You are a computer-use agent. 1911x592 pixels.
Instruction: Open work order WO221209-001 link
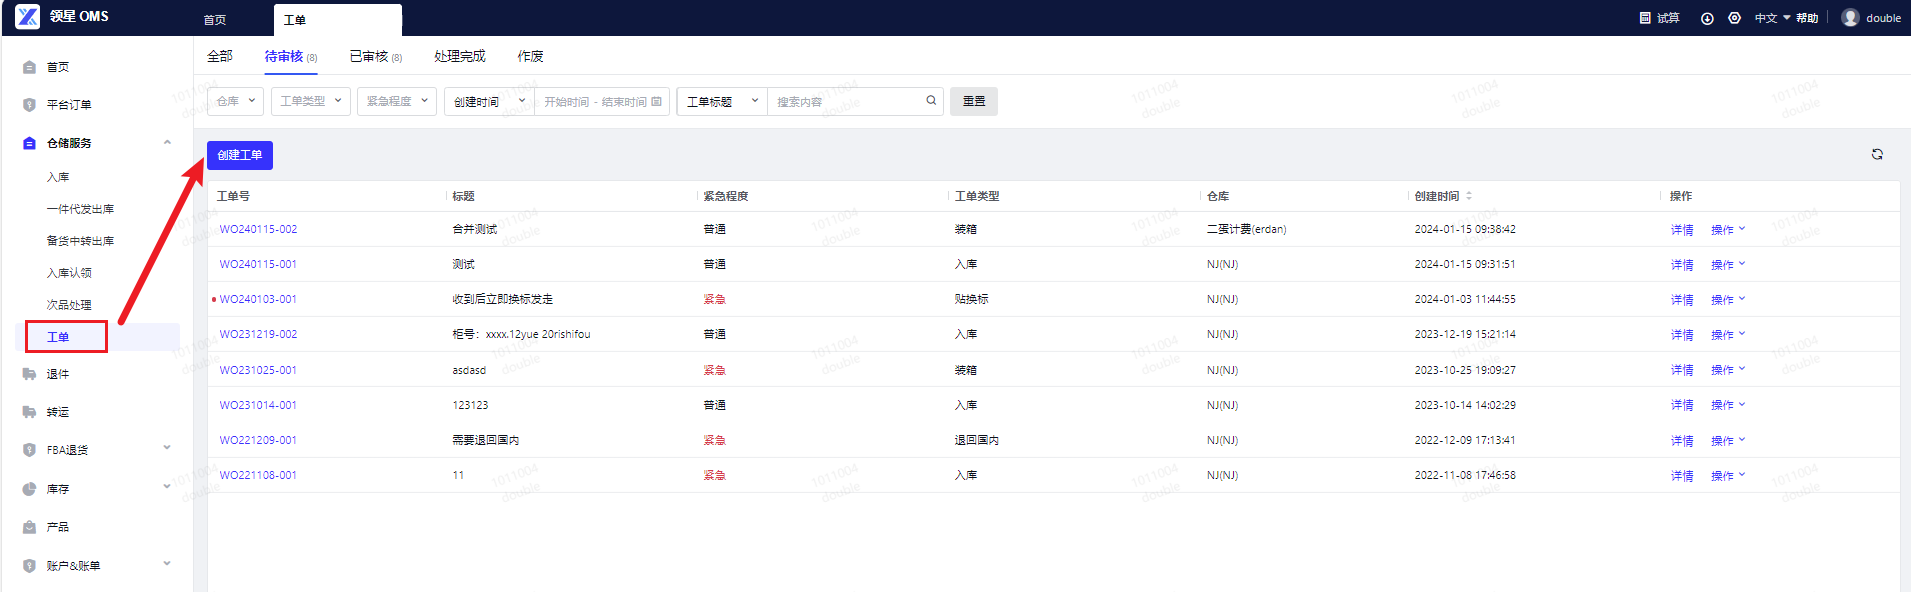coord(258,440)
